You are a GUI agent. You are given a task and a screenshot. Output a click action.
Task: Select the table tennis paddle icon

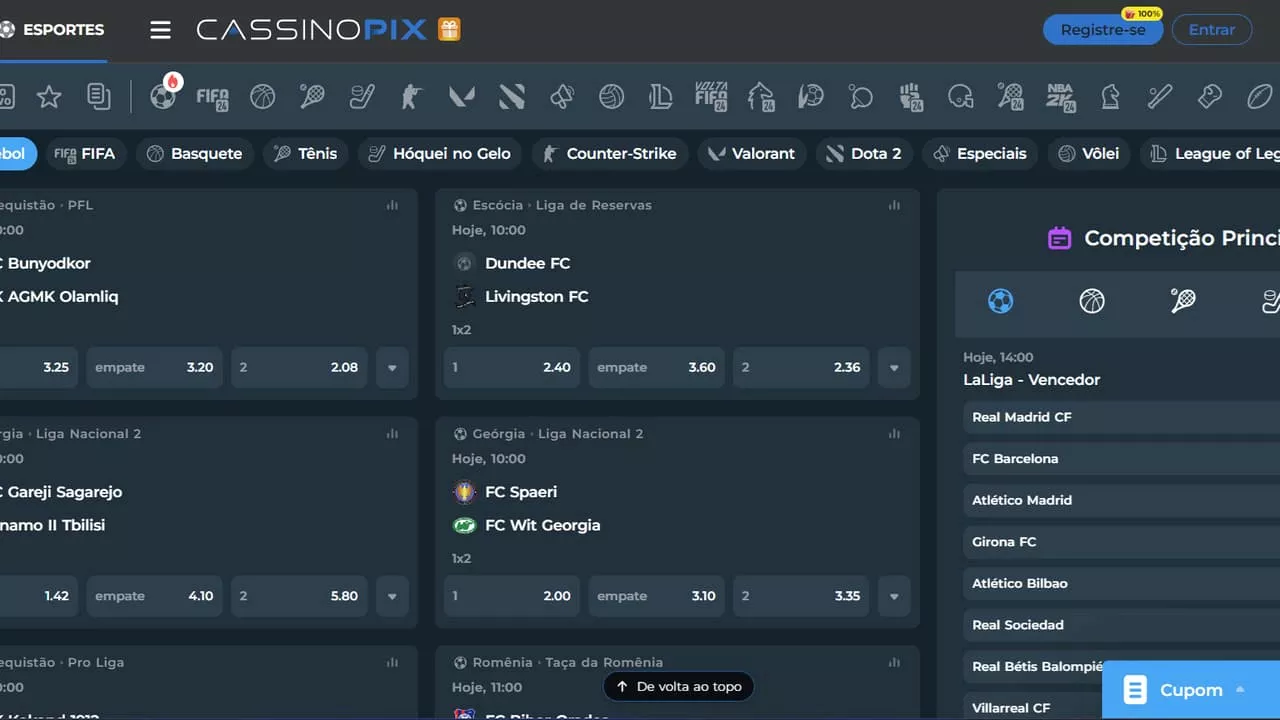tap(860, 97)
